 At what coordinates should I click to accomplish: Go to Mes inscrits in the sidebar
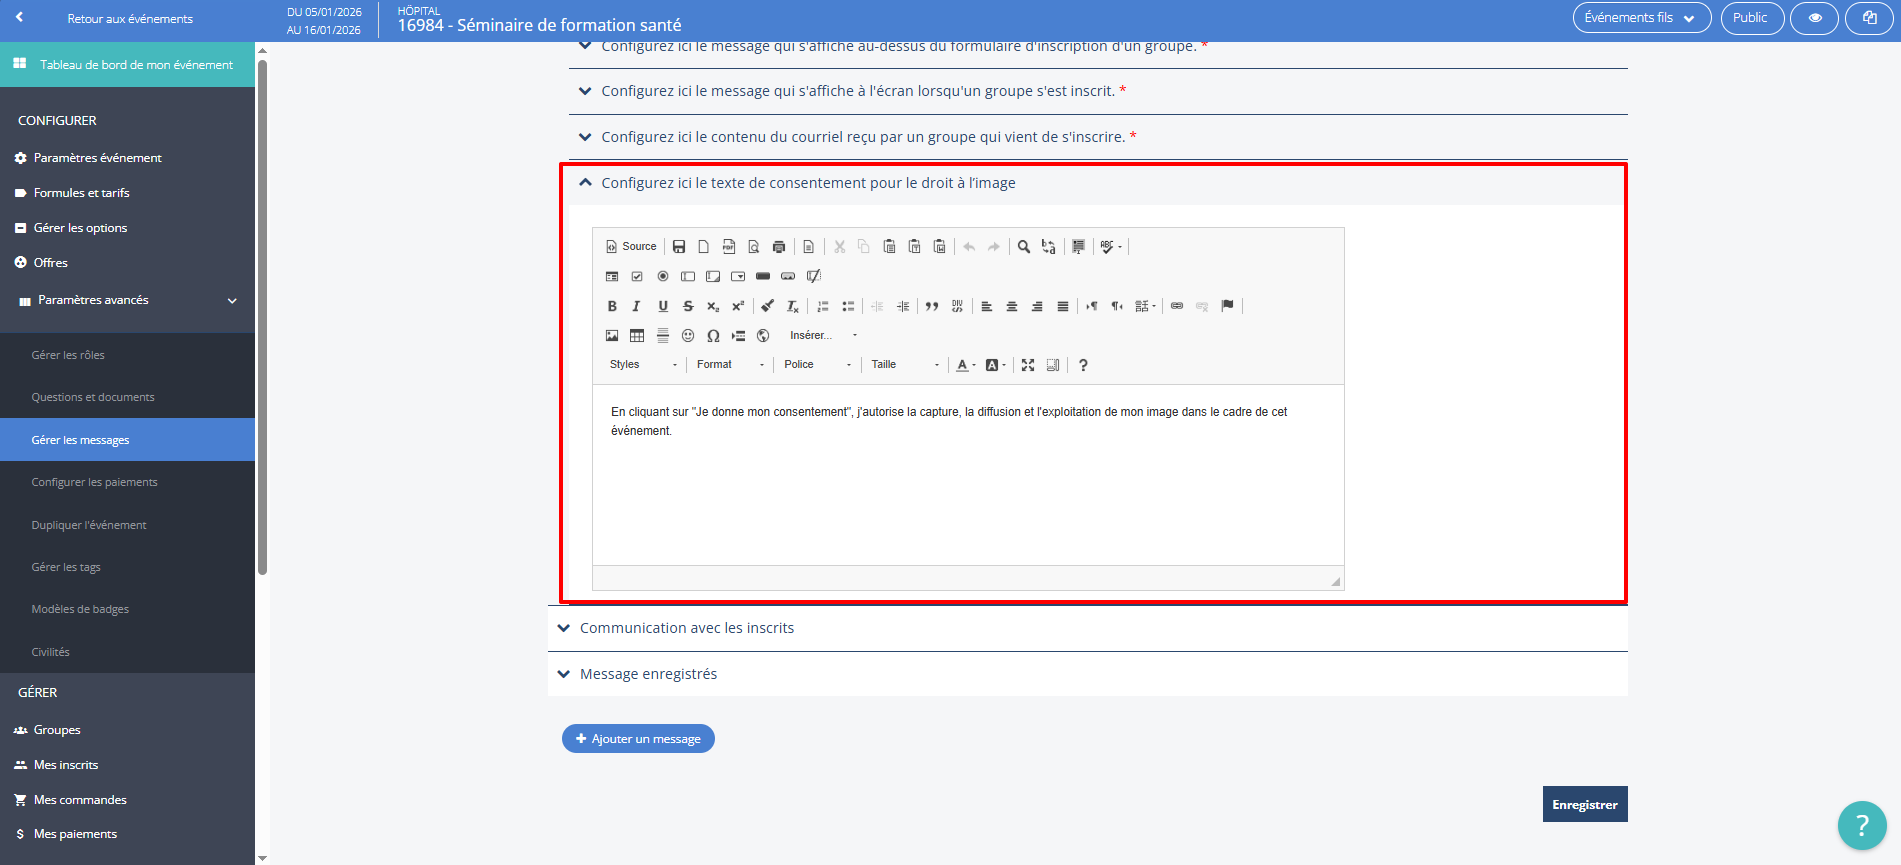click(66, 765)
